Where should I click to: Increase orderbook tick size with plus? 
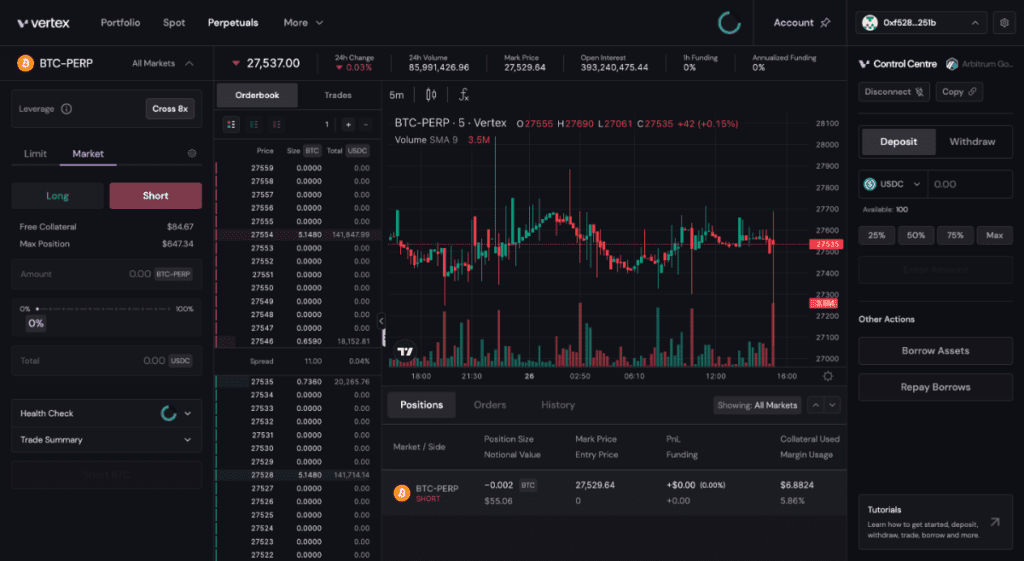[x=348, y=124]
